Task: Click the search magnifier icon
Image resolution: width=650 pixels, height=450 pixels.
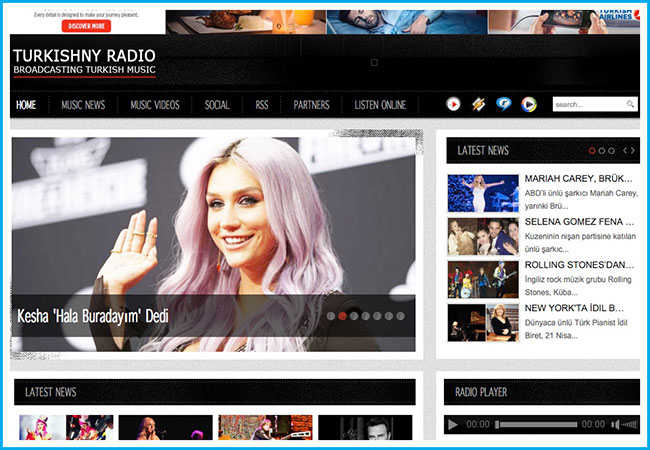Action: [630, 104]
